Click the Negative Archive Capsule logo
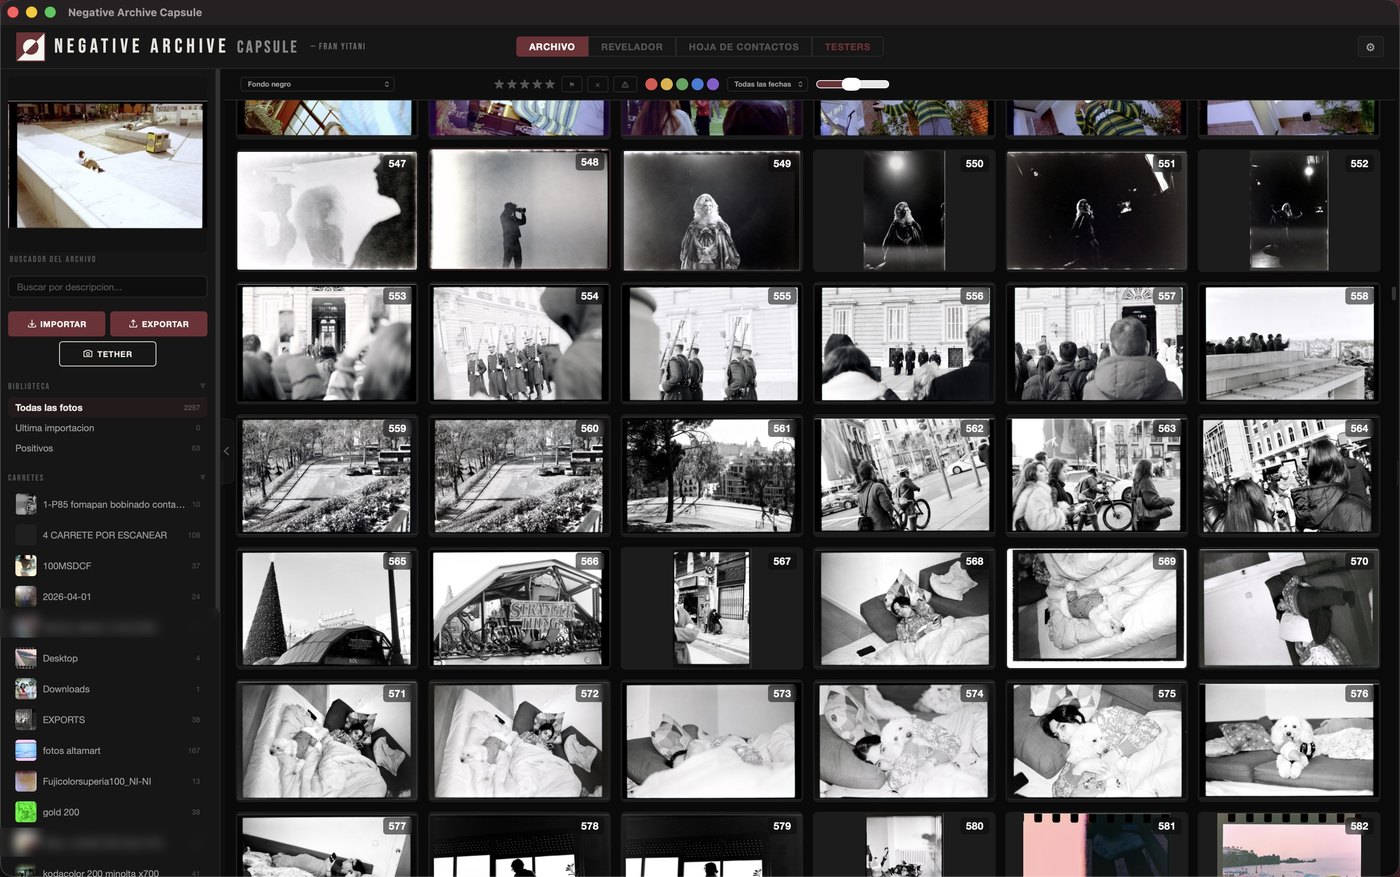The height and width of the screenshot is (877, 1400). point(30,46)
